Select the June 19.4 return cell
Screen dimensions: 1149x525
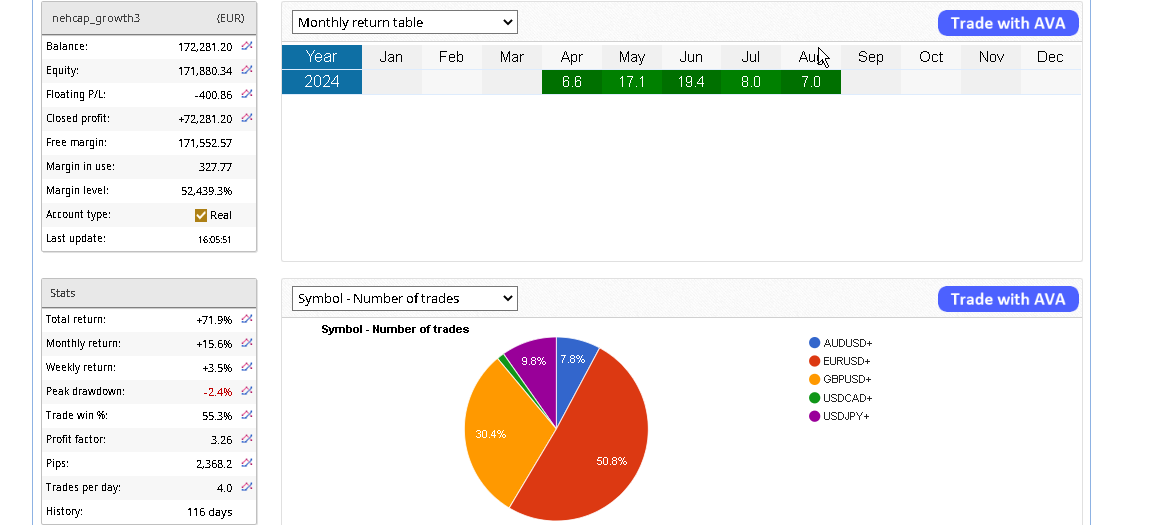[x=691, y=82]
